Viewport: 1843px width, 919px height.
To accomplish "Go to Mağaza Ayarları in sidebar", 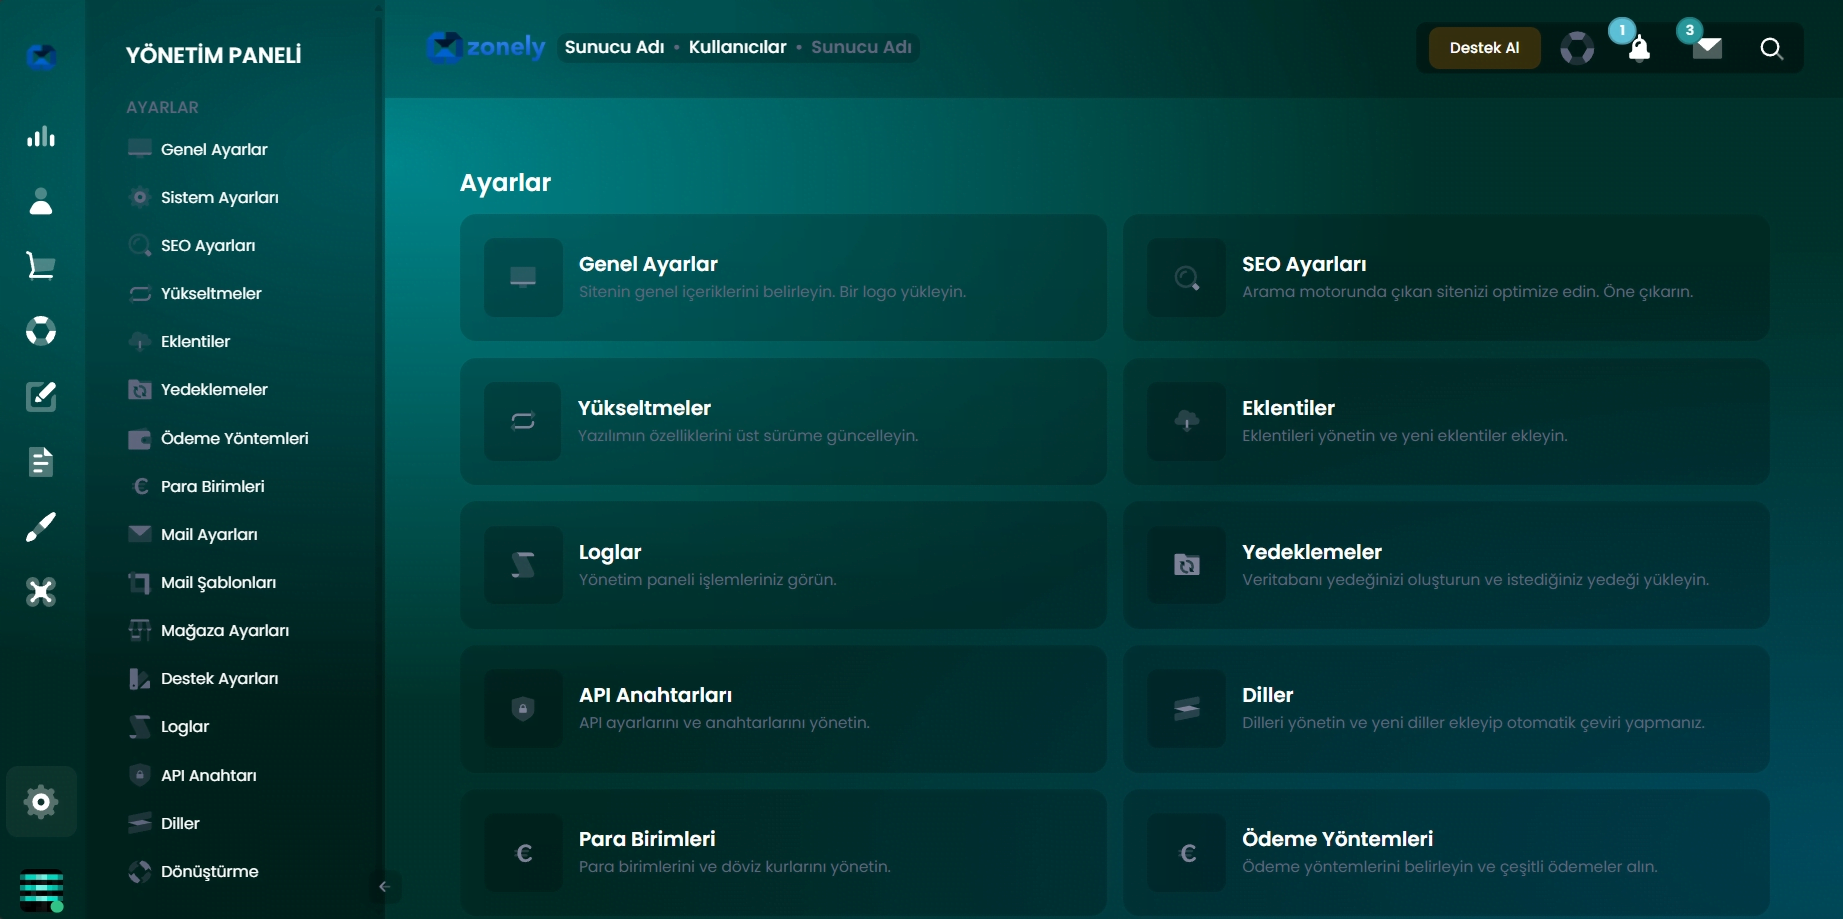I will pos(224,631).
